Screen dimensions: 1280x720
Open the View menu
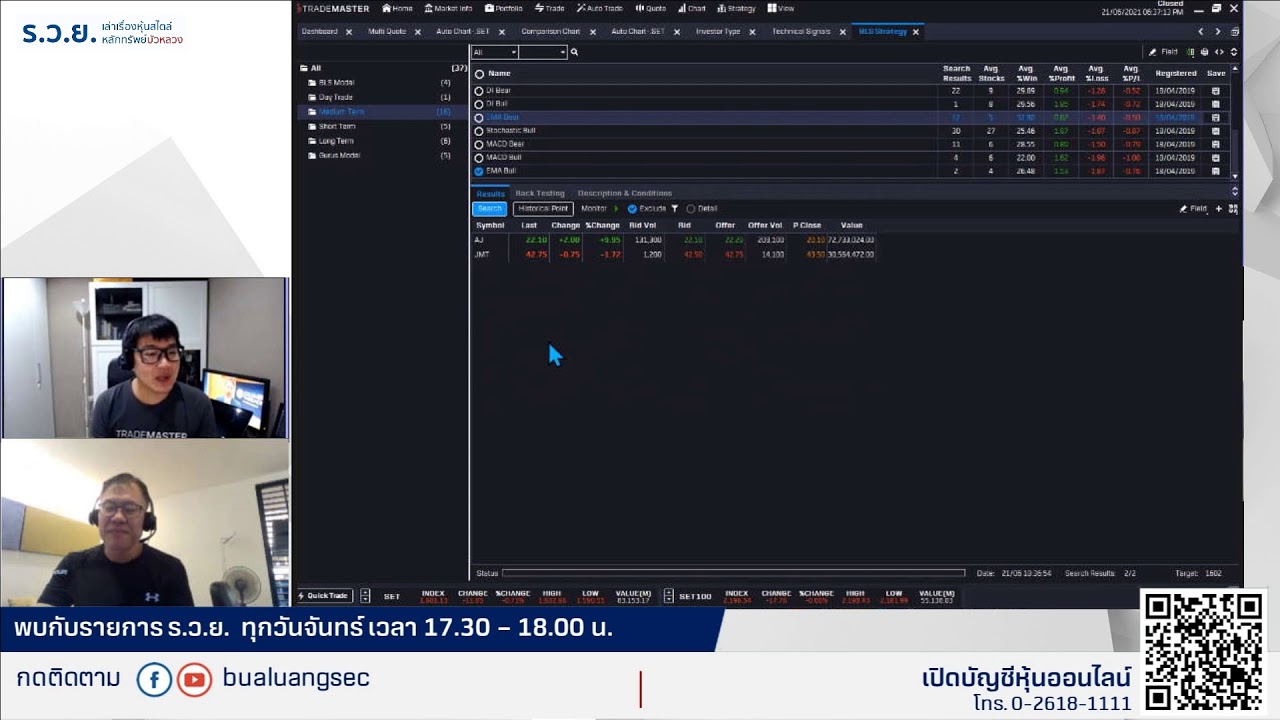(781, 8)
